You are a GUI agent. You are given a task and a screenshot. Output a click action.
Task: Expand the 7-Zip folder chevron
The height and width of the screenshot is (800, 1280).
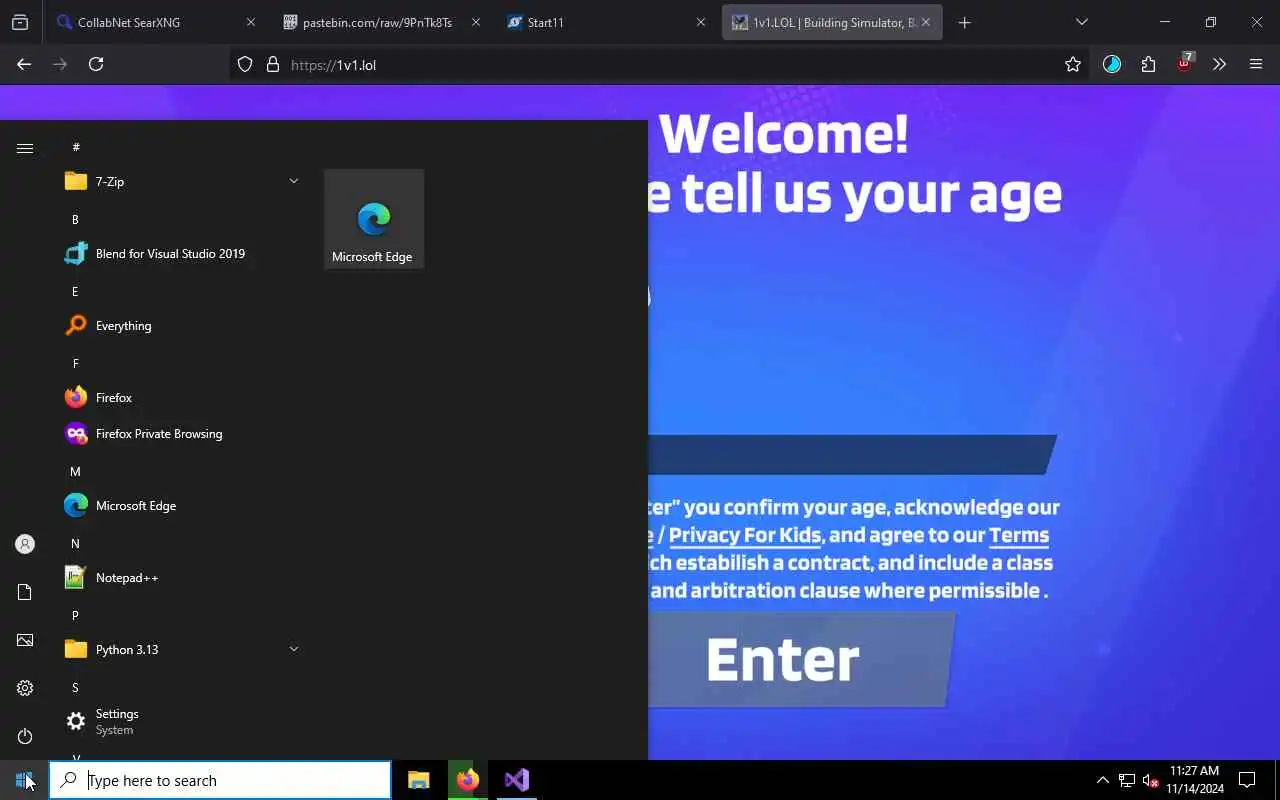294,181
